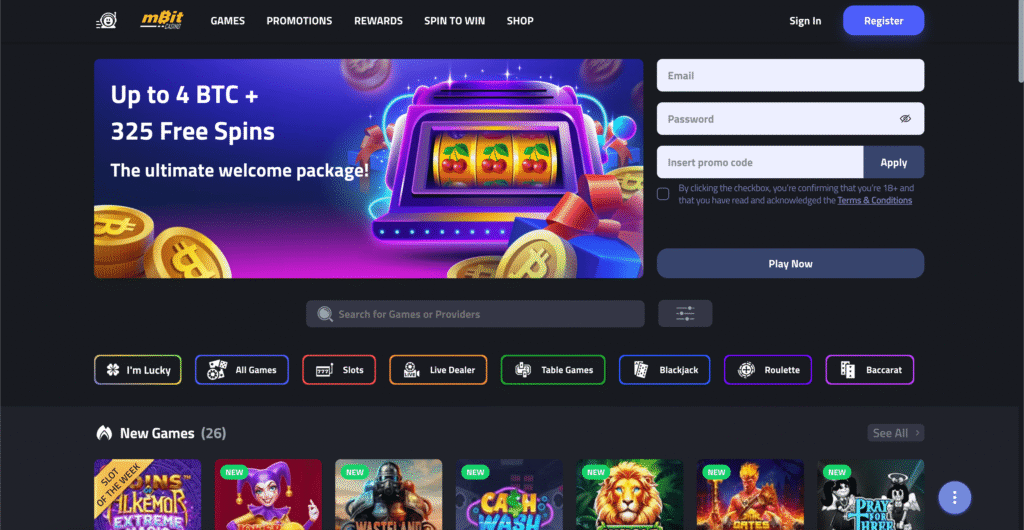This screenshot has height=530, width=1024.
Task: Expand New Games with See All
Action: tap(895, 433)
